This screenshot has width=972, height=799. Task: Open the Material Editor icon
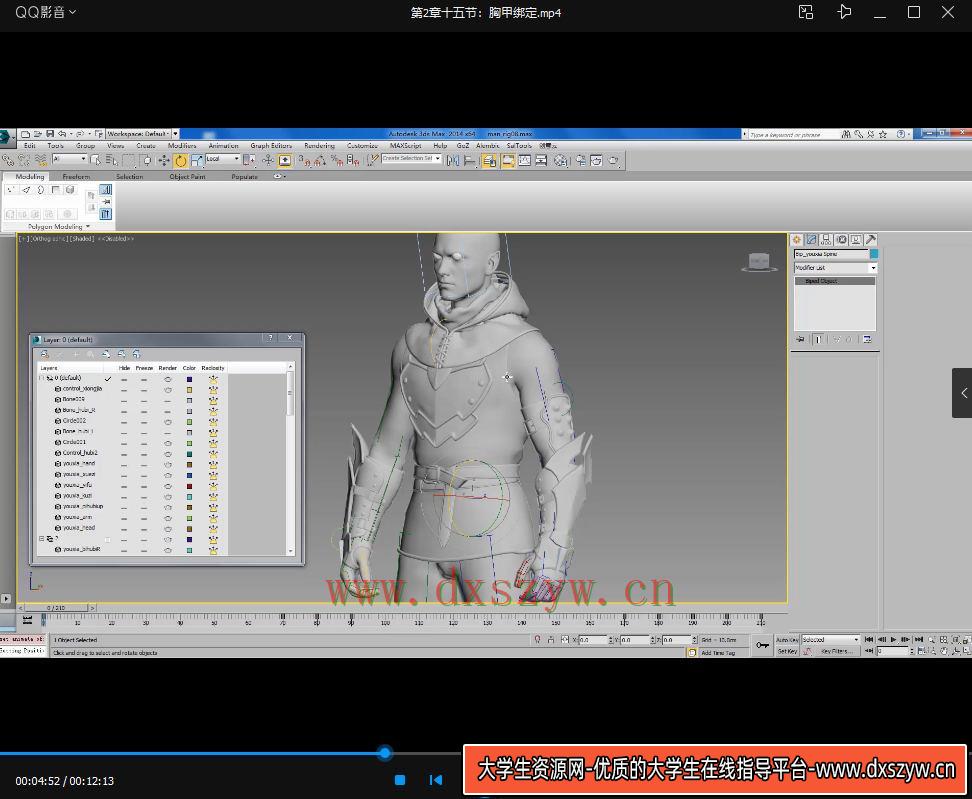[561, 161]
